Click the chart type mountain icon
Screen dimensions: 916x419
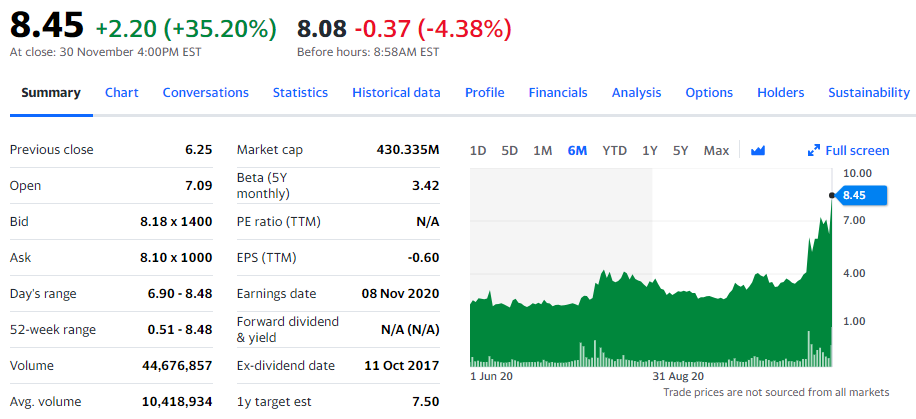758,151
